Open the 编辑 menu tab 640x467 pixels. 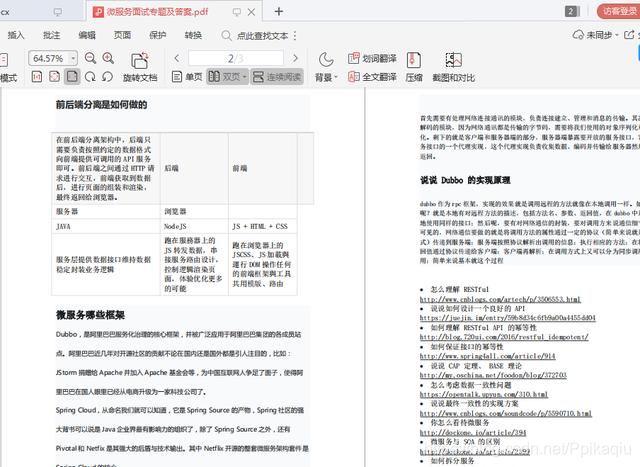[87, 35]
